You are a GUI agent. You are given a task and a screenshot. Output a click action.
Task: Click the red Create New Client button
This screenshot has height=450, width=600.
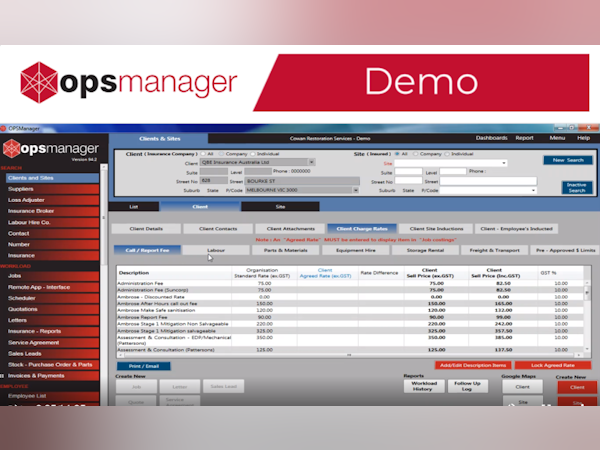pyautogui.click(x=577, y=387)
